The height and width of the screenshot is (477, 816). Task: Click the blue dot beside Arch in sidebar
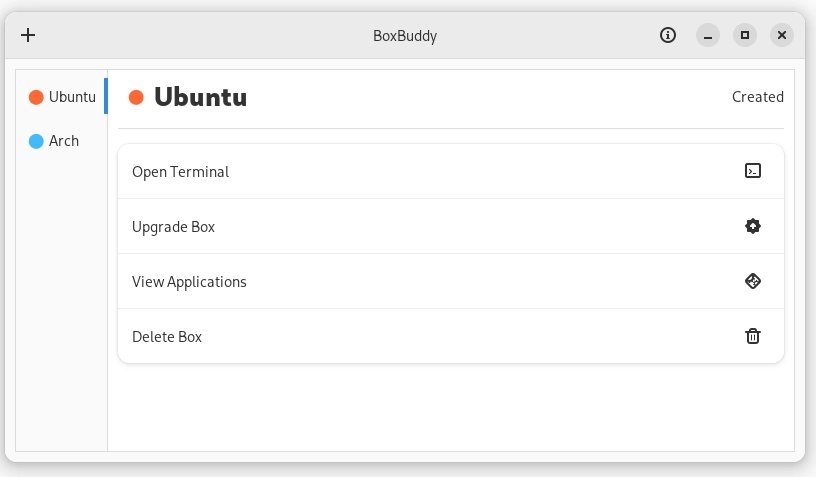[36, 141]
